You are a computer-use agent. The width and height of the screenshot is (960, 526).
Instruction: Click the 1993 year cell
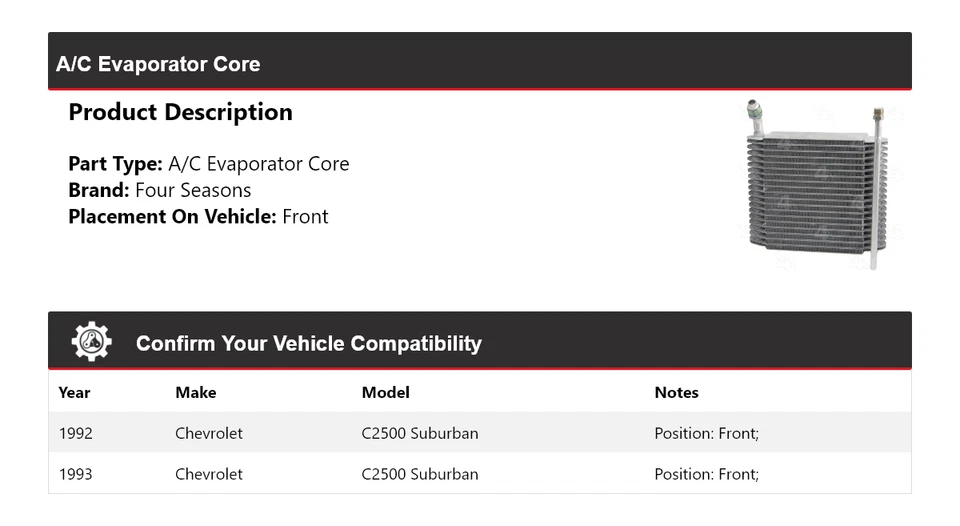75,474
